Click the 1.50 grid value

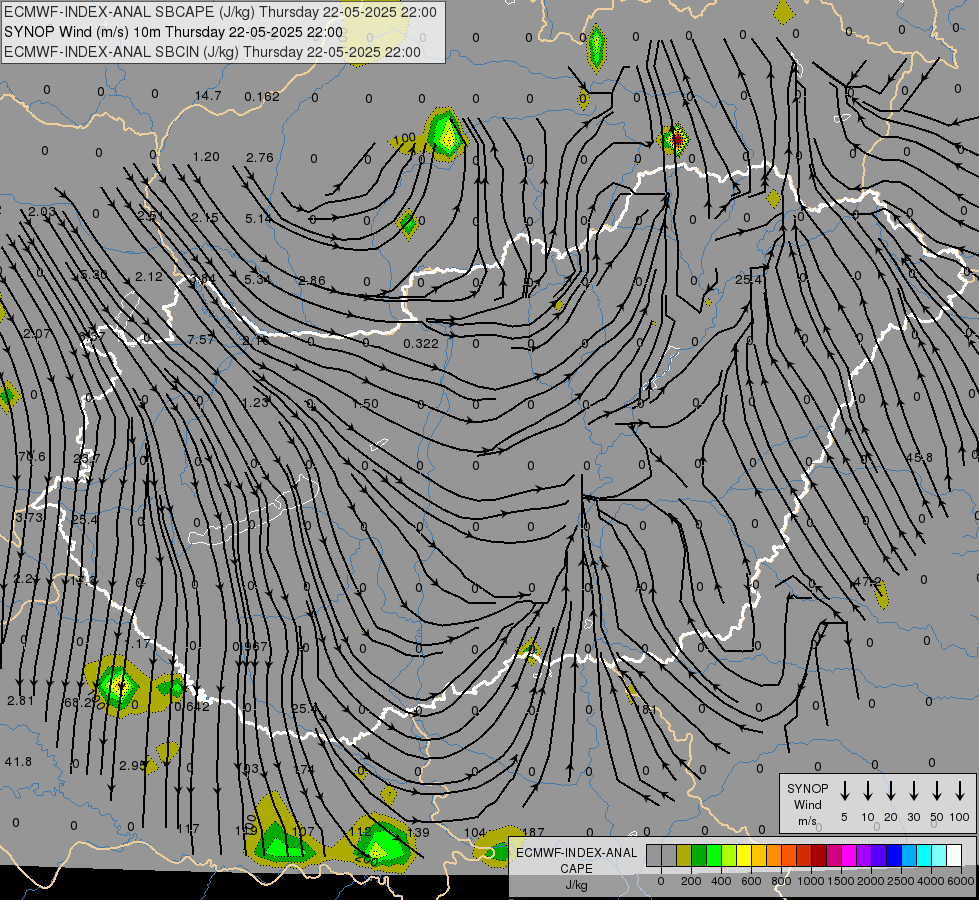[365, 403]
